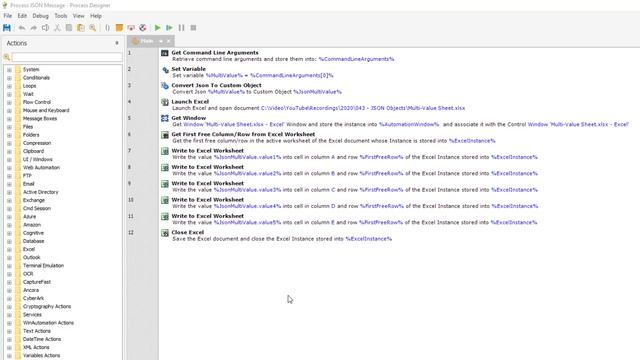Select the Message Boxes category
This screenshot has width=640, height=360.
(x=40, y=118)
